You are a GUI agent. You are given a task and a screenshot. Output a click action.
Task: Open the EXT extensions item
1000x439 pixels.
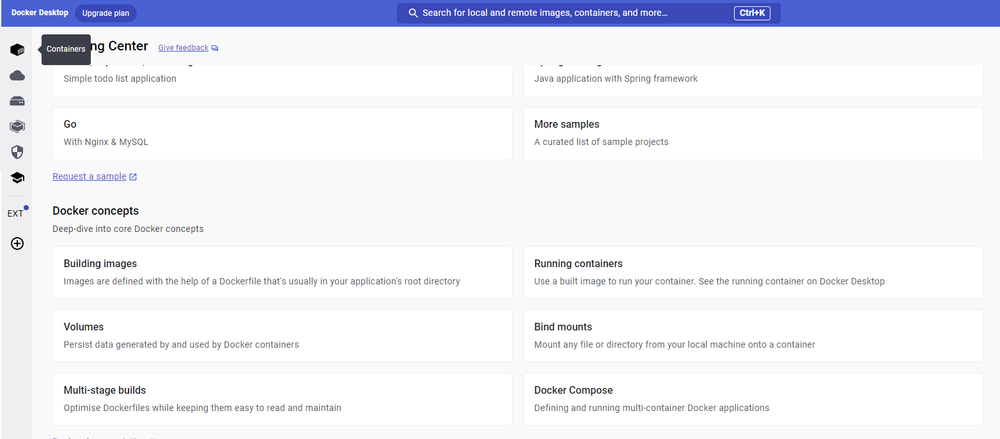pos(17,213)
